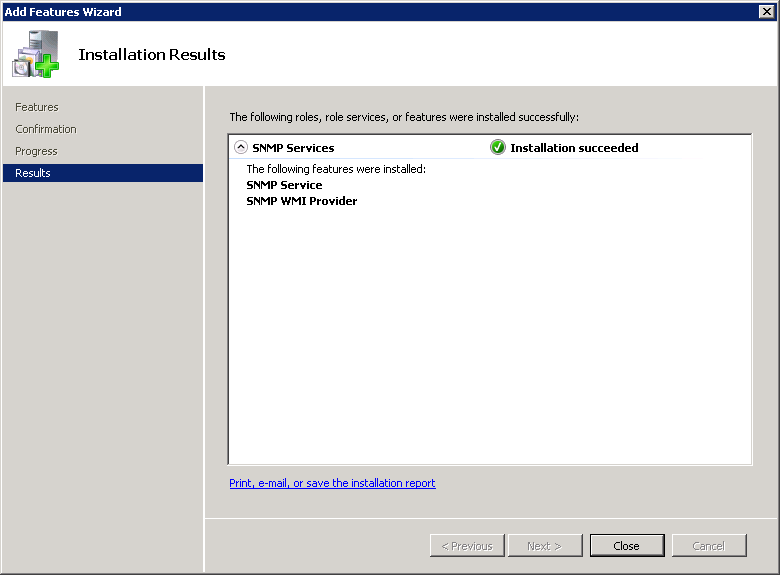Select the Progress step in sidebar
The width and height of the screenshot is (780, 575).
[x=36, y=151]
